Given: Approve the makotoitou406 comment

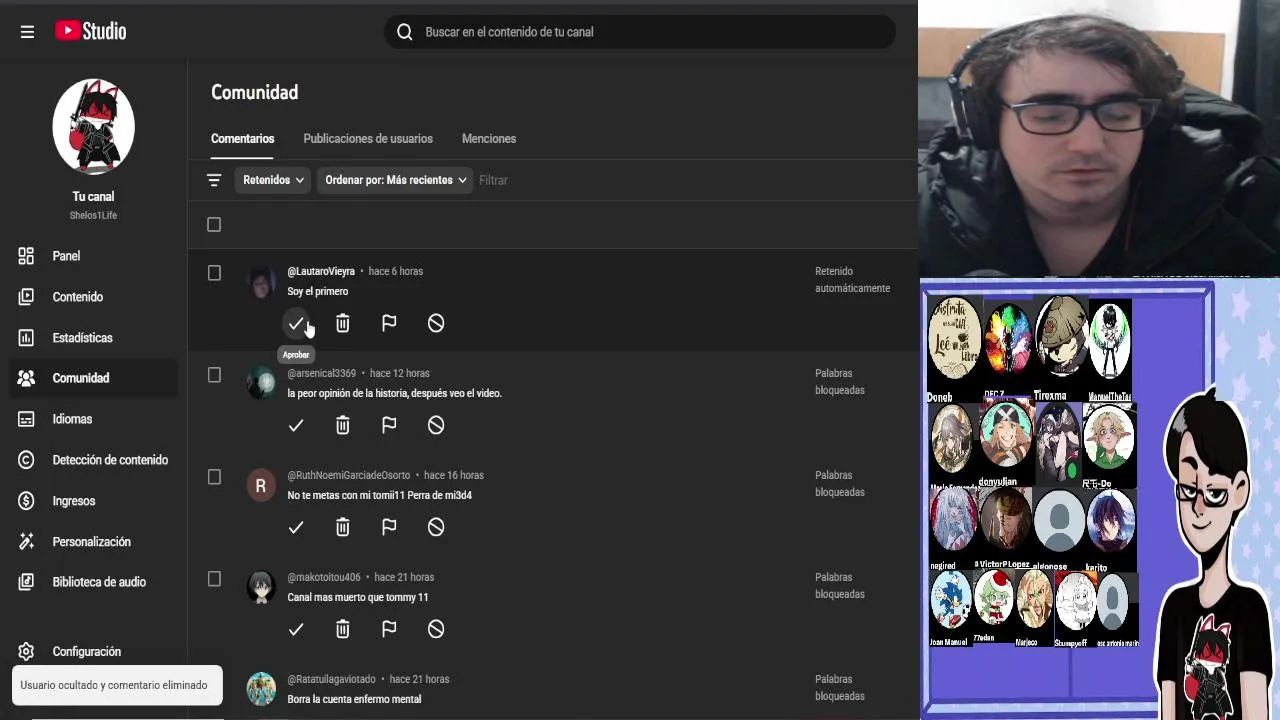Looking at the screenshot, I should click(296, 629).
